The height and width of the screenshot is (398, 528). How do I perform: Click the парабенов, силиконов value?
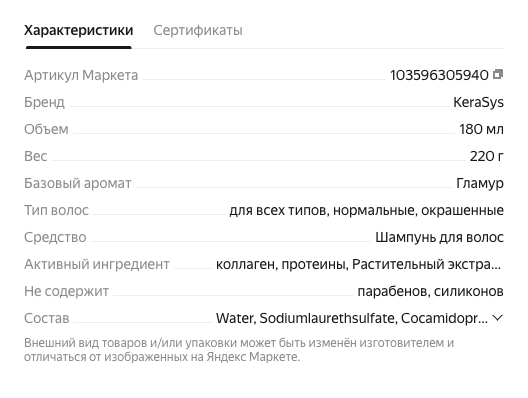tap(430, 291)
